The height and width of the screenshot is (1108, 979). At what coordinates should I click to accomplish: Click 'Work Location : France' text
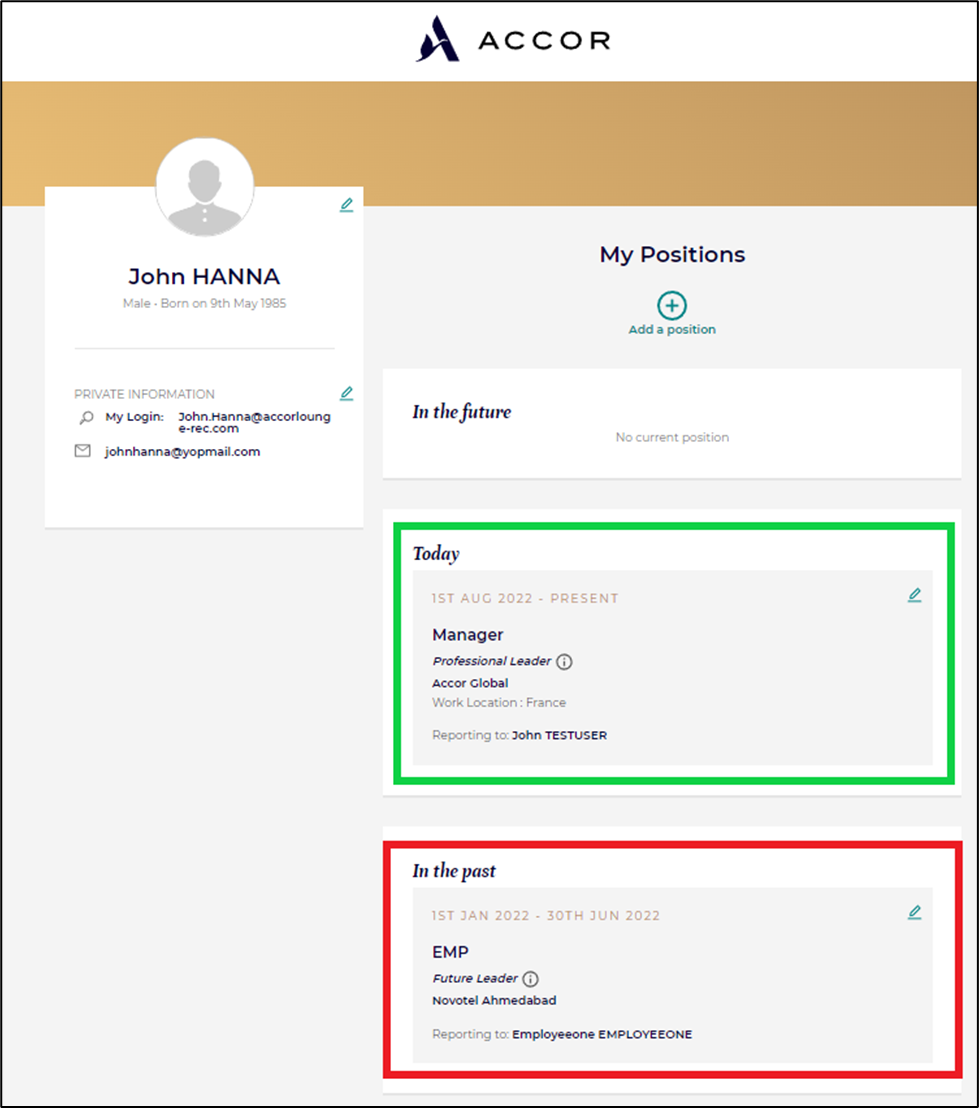499,702
